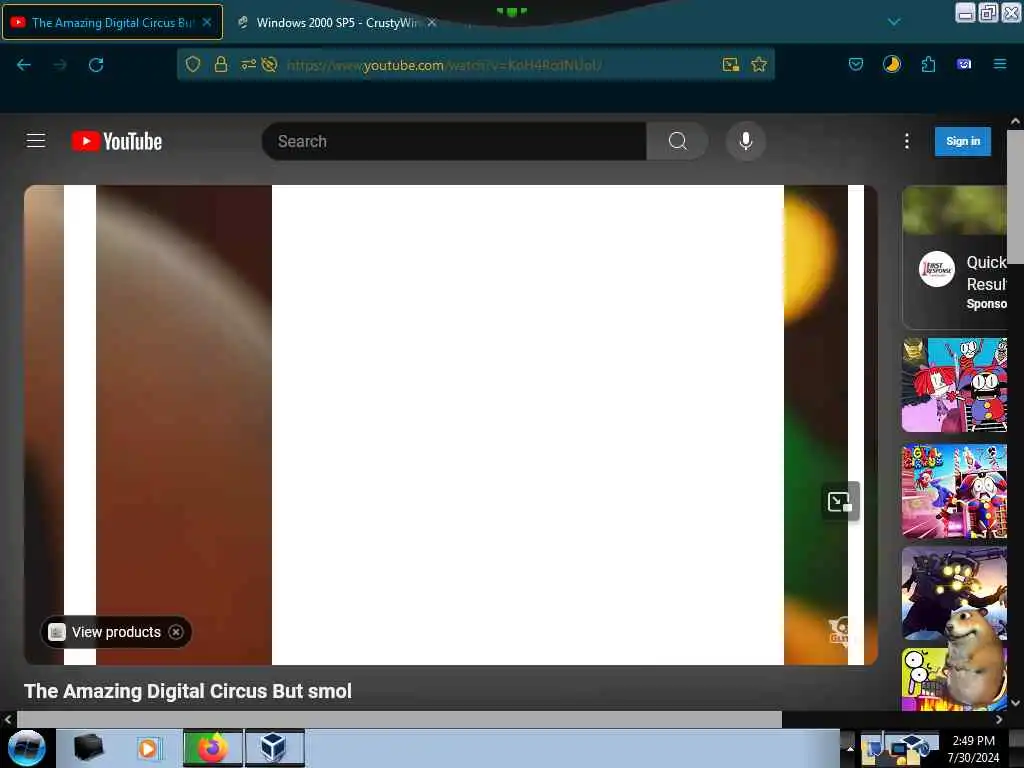Click the Sign in button

pyautogui.click(x=963, y=141)
